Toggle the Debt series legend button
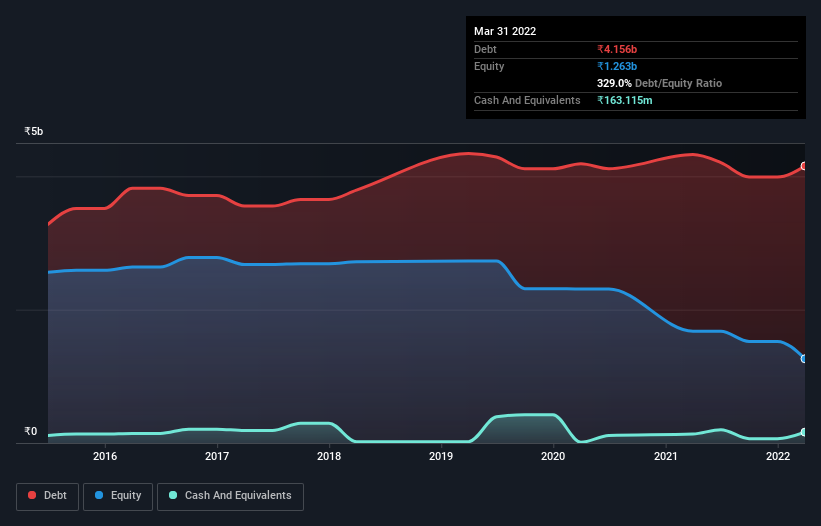The image size is (821, 526). [x=48, y=496]
